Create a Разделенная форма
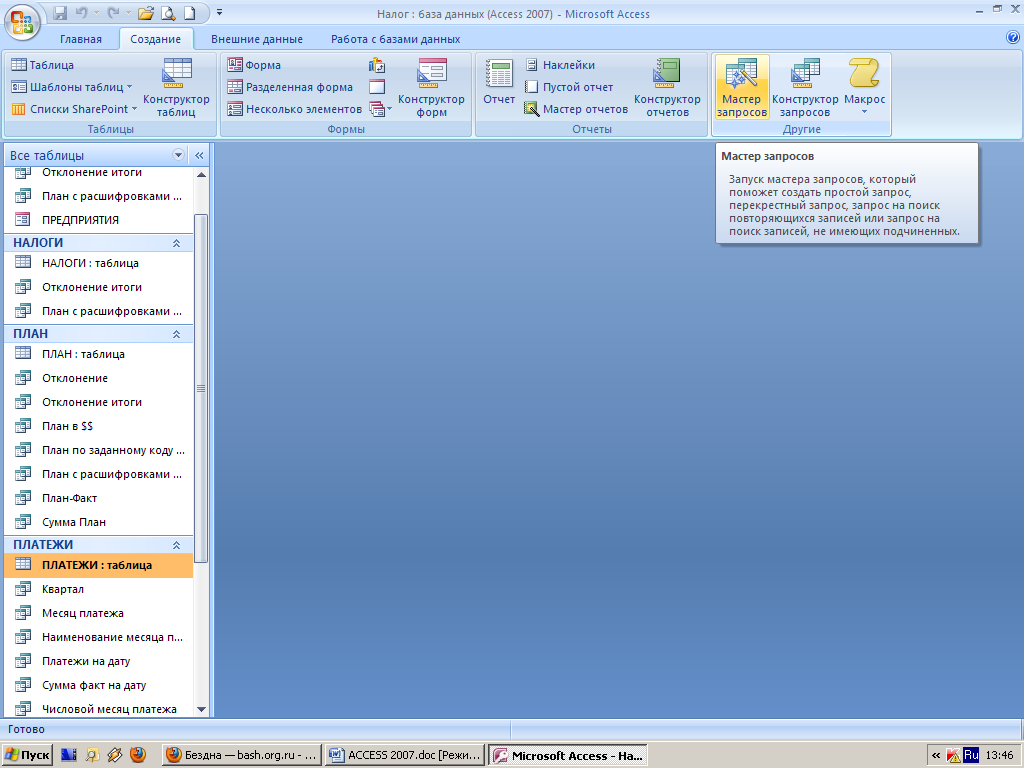The image size is (1024, 768). point(290,87)
